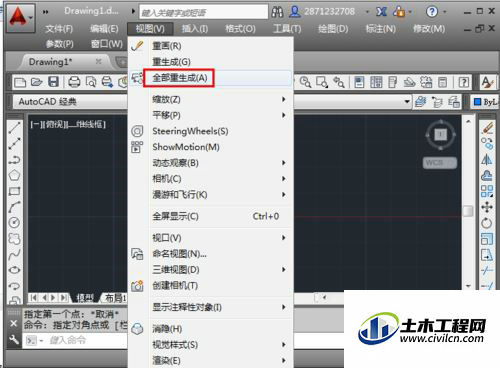Click the Plot Preview icon
Screen dimensions: 500x368
click(x=91, y=82)
